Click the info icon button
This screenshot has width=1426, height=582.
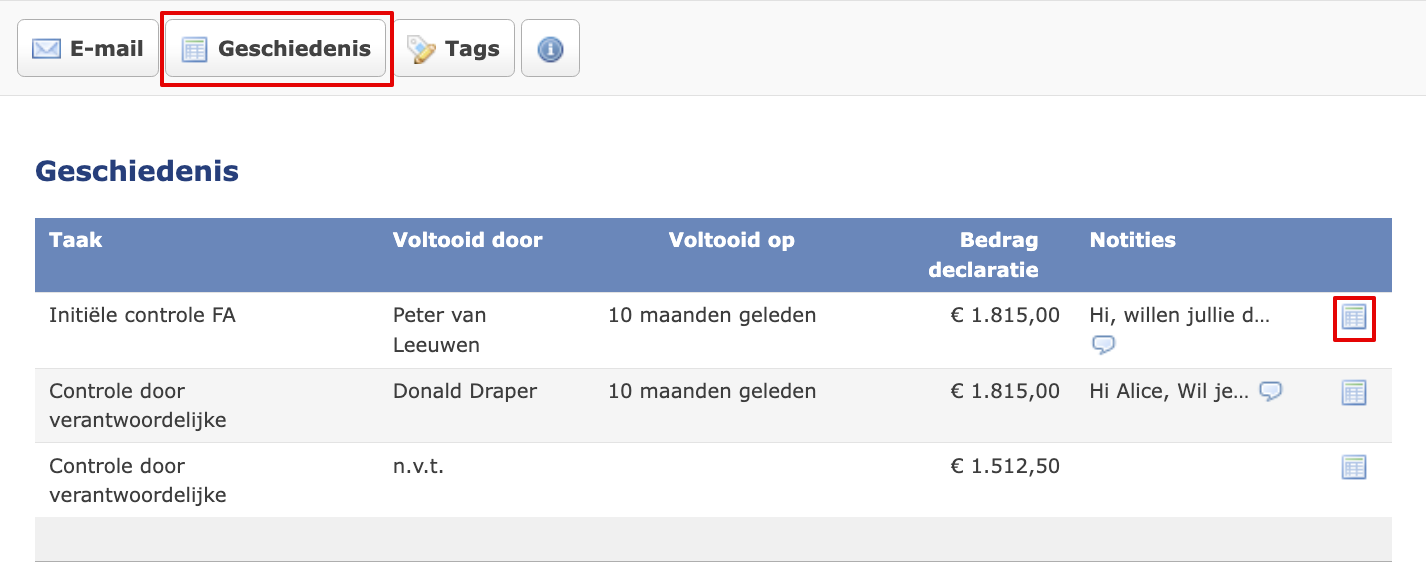coord(550,48)
